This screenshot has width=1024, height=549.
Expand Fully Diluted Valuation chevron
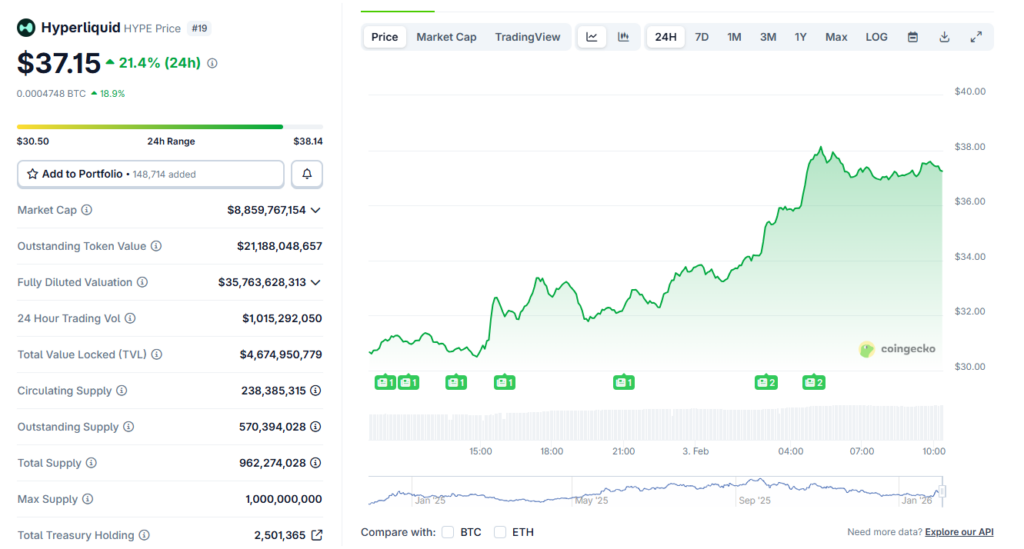[316, 283]
